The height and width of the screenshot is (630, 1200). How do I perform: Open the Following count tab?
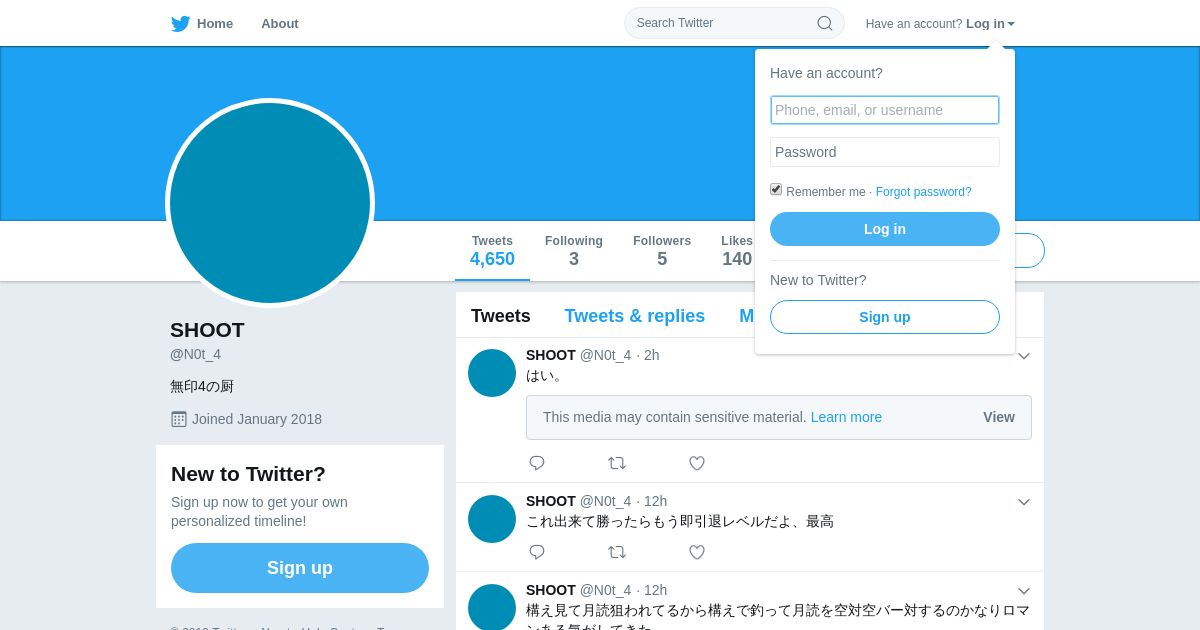click(574, 251)
